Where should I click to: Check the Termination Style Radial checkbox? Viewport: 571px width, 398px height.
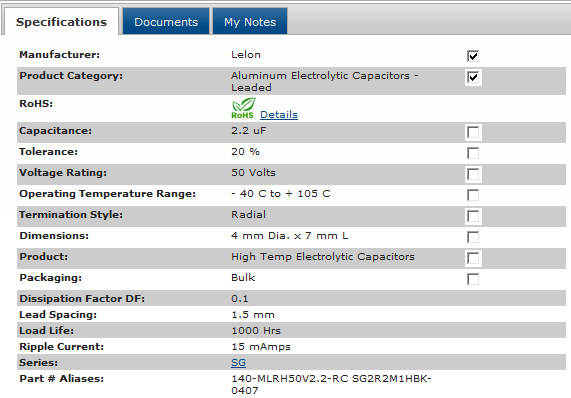[473, 216]
